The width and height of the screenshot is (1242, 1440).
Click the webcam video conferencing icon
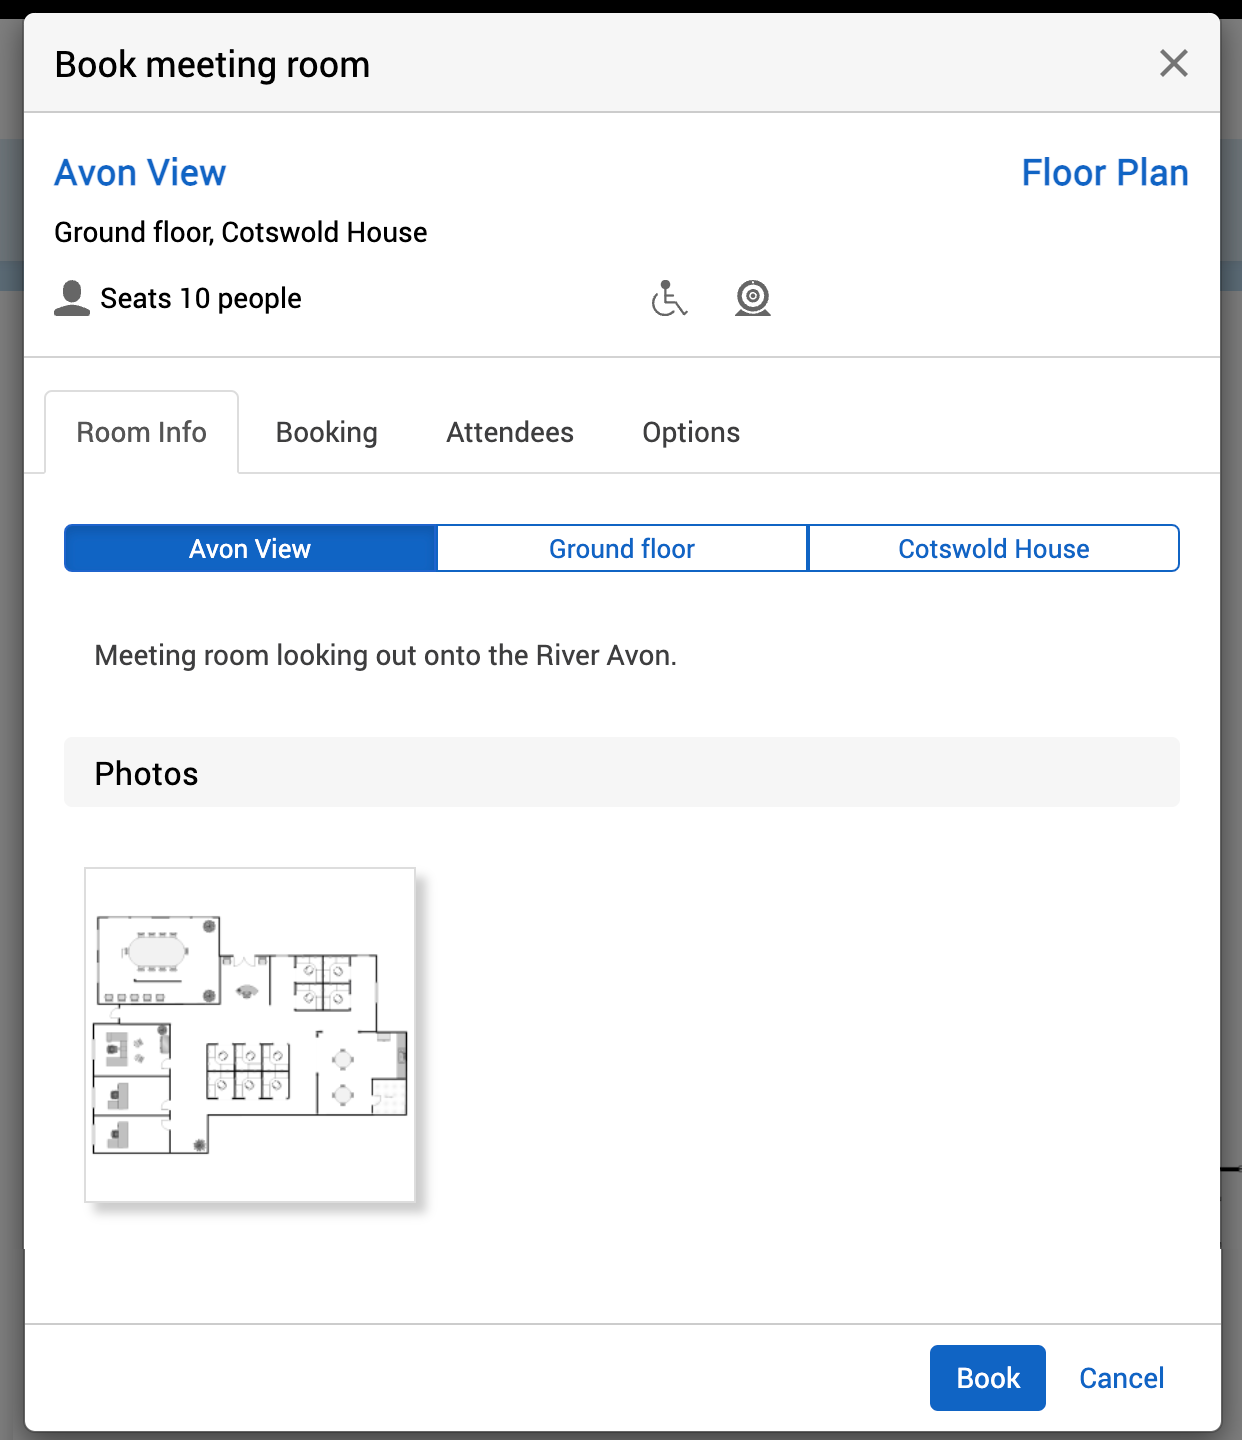[753, 298]
